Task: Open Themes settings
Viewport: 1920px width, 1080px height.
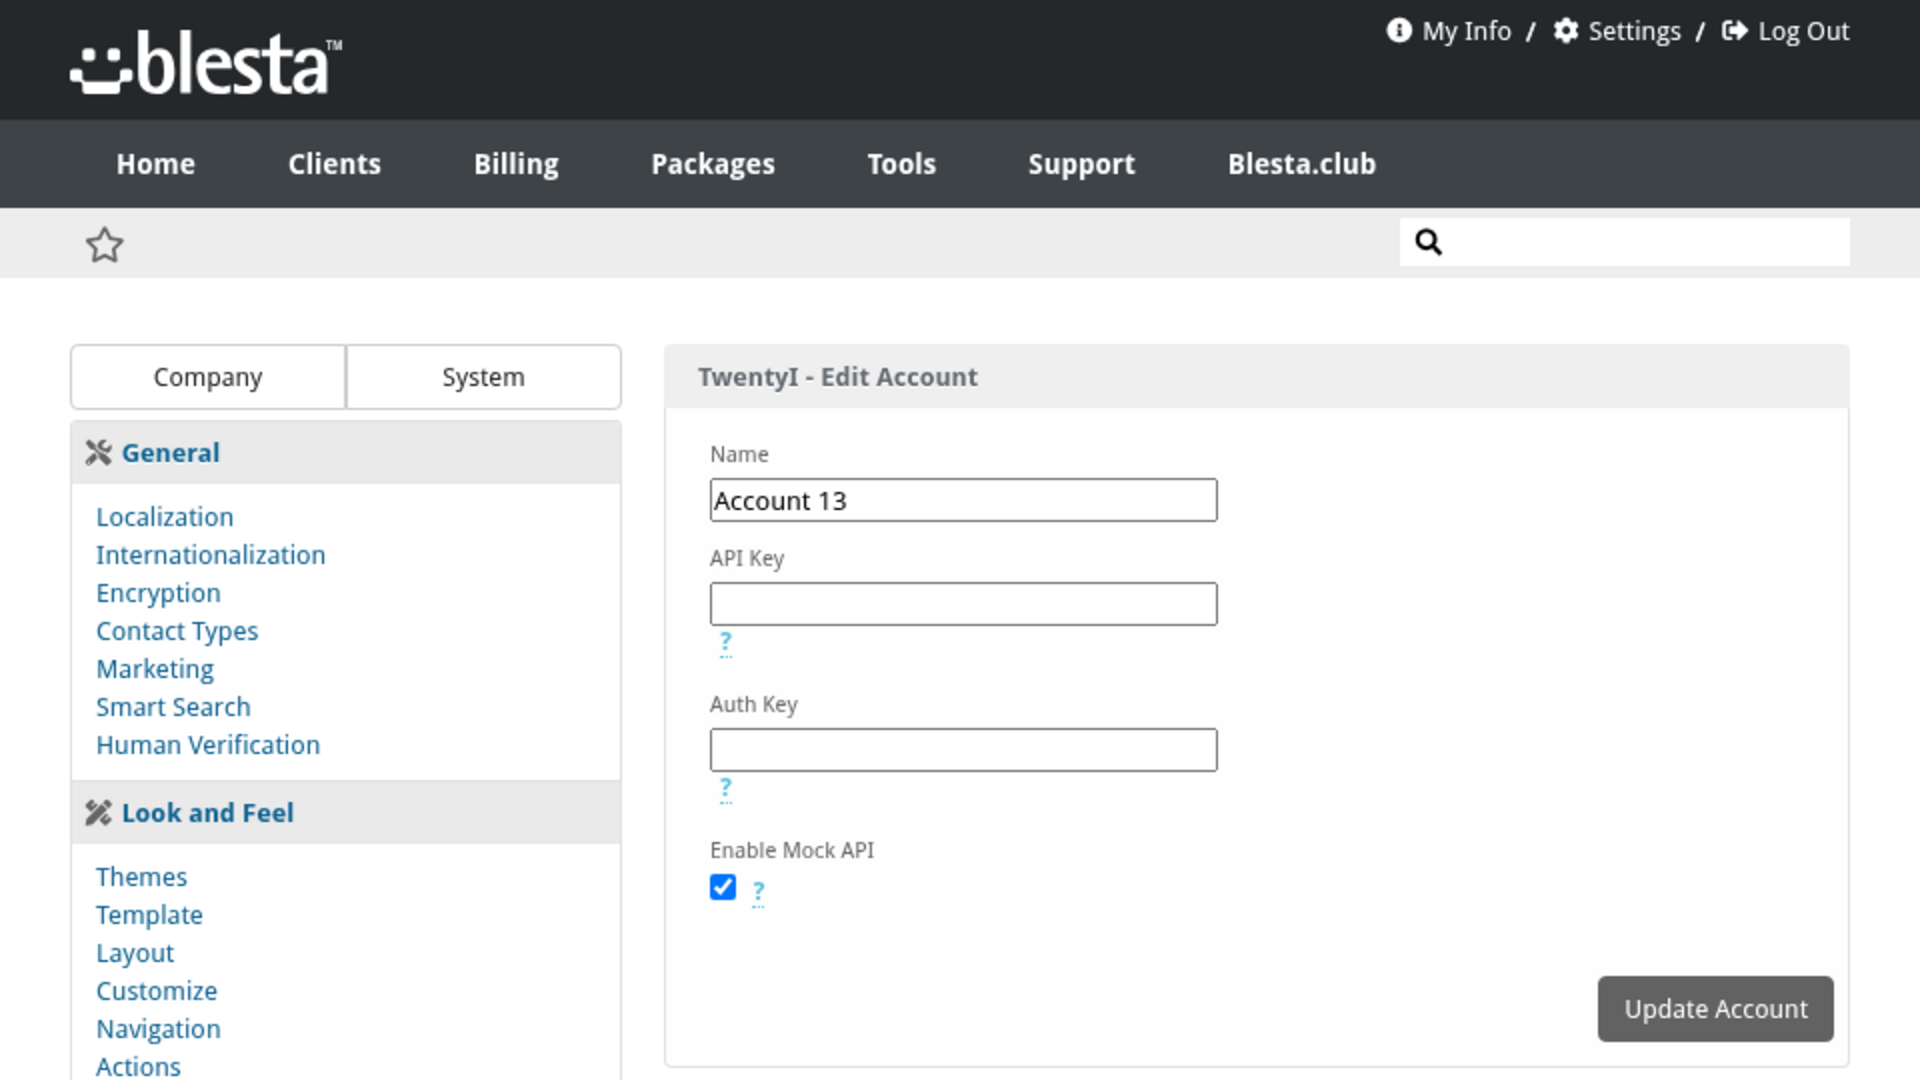Action: click(x=141, y=877)
